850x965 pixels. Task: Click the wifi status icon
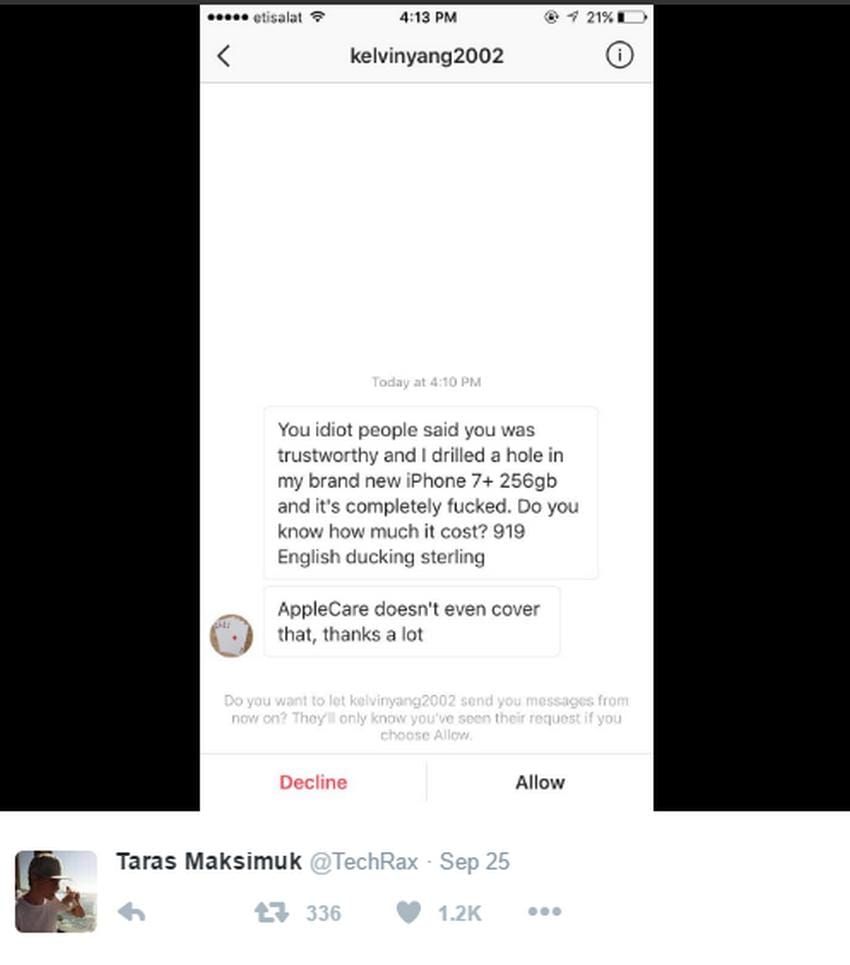(x=318, y=17)
